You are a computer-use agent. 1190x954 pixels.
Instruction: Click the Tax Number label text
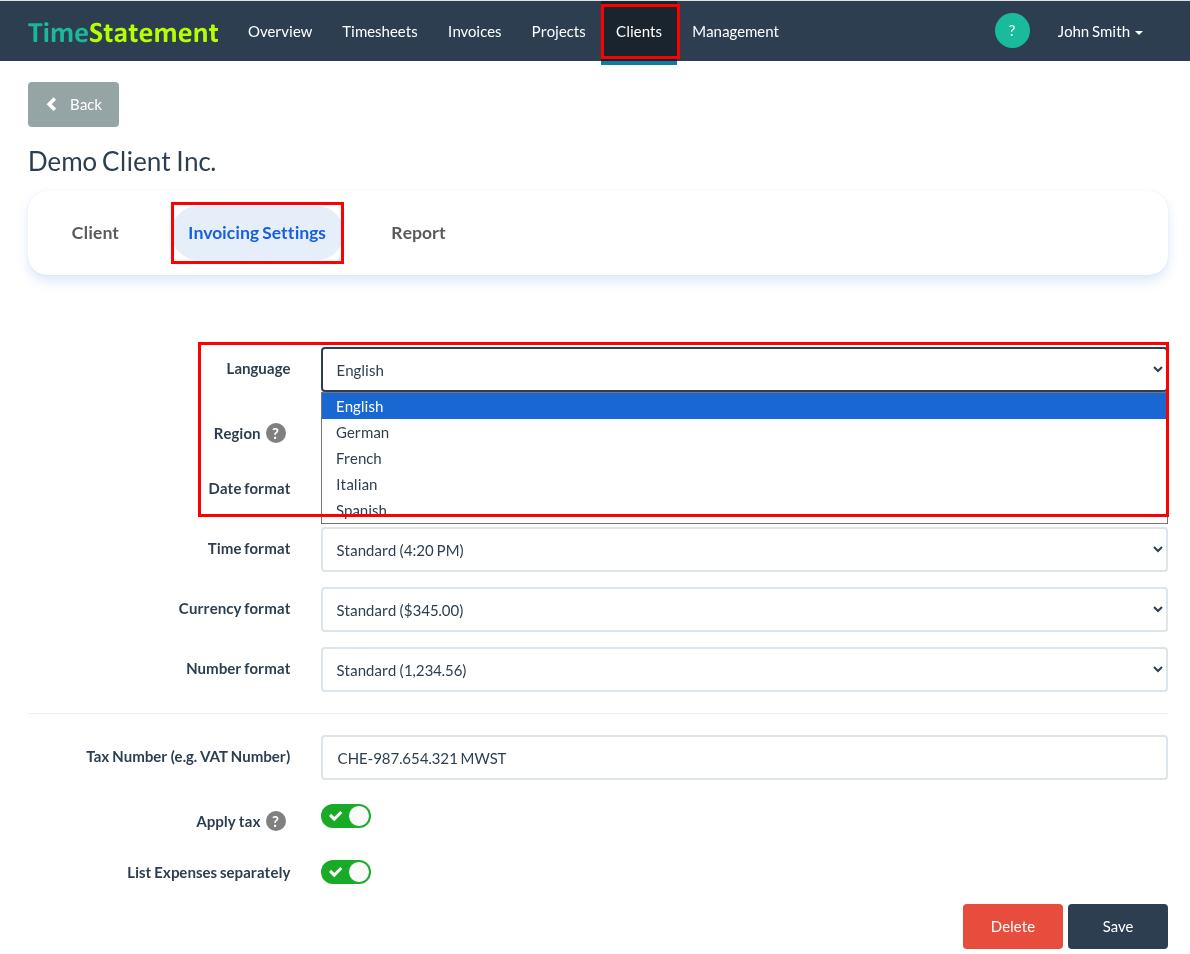[188, 757]
